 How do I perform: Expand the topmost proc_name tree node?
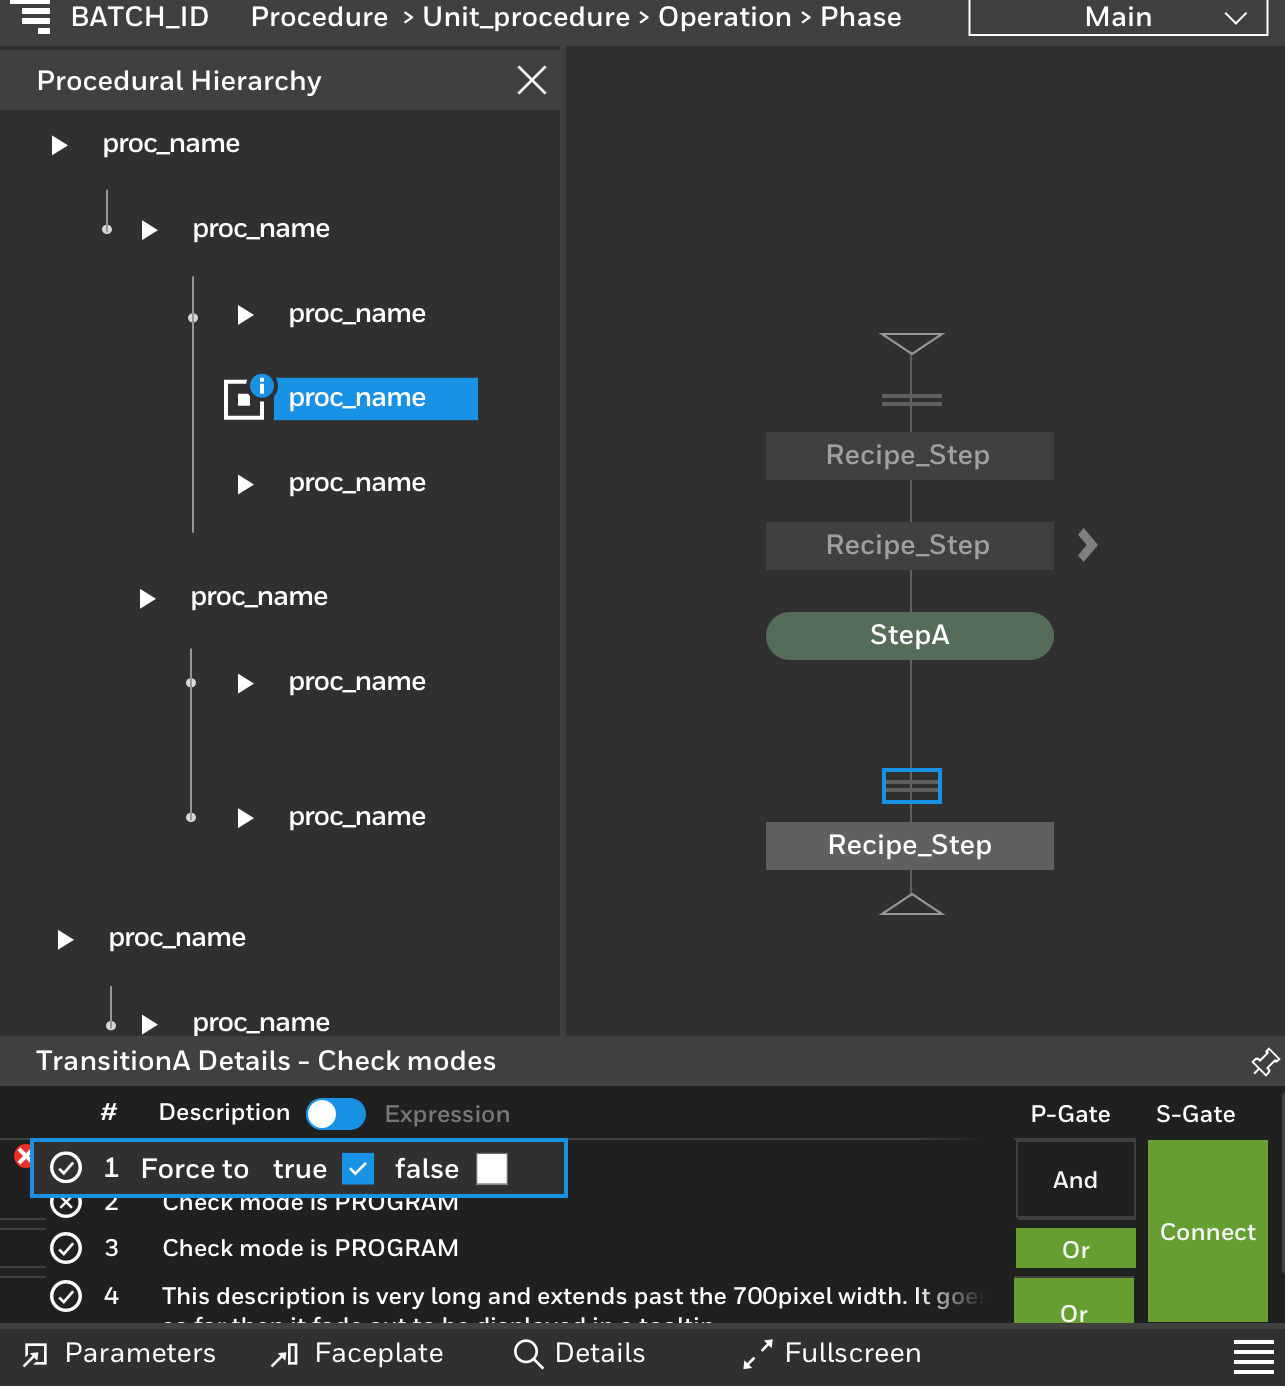[59, 145]
